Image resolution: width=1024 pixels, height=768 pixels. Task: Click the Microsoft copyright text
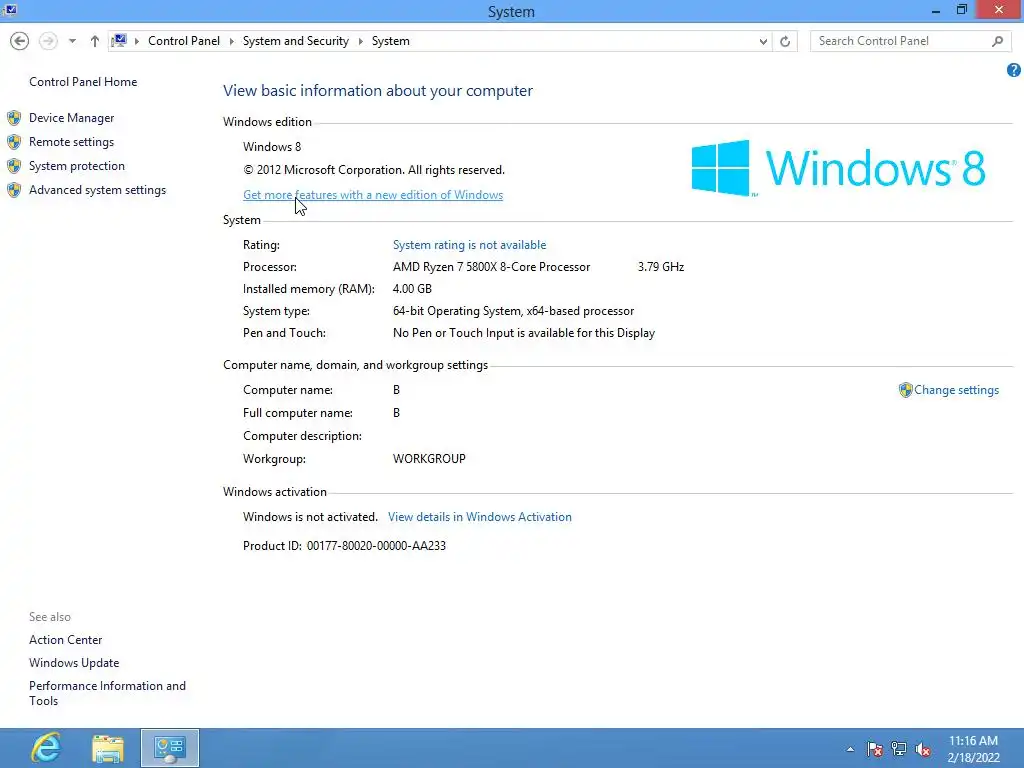tap(374, 170)
